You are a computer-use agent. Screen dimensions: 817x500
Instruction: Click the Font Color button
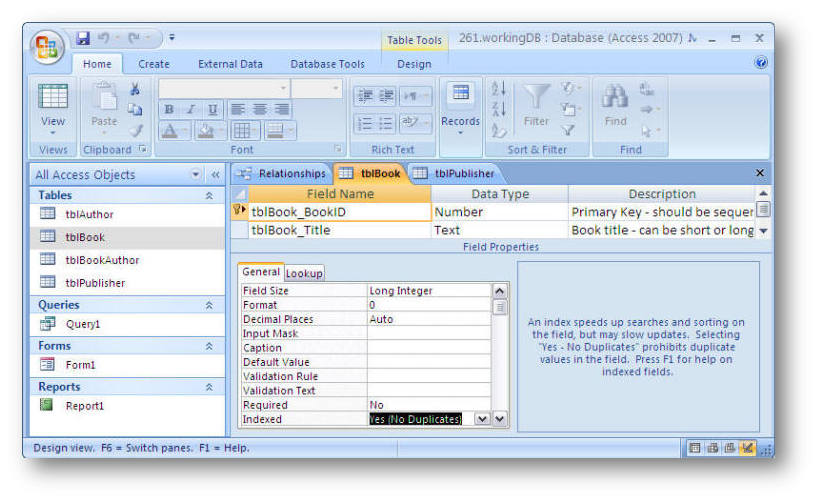(169, 131)
